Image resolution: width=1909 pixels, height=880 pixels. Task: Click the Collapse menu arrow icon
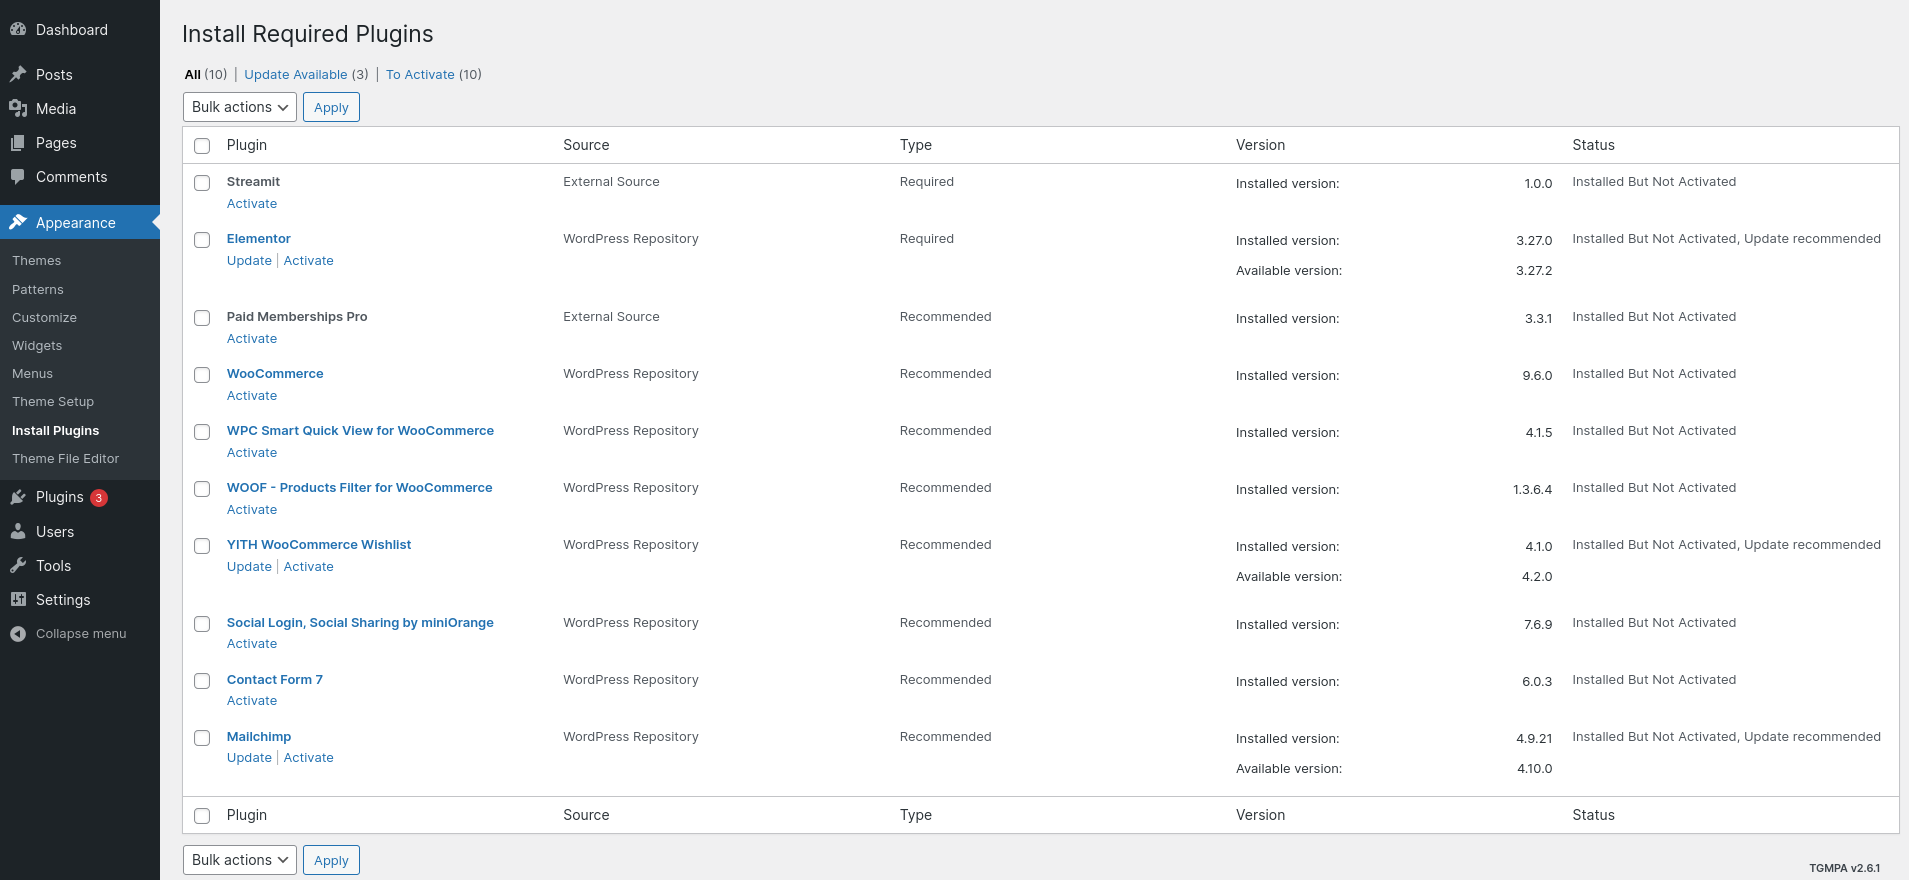pos(18,634)
